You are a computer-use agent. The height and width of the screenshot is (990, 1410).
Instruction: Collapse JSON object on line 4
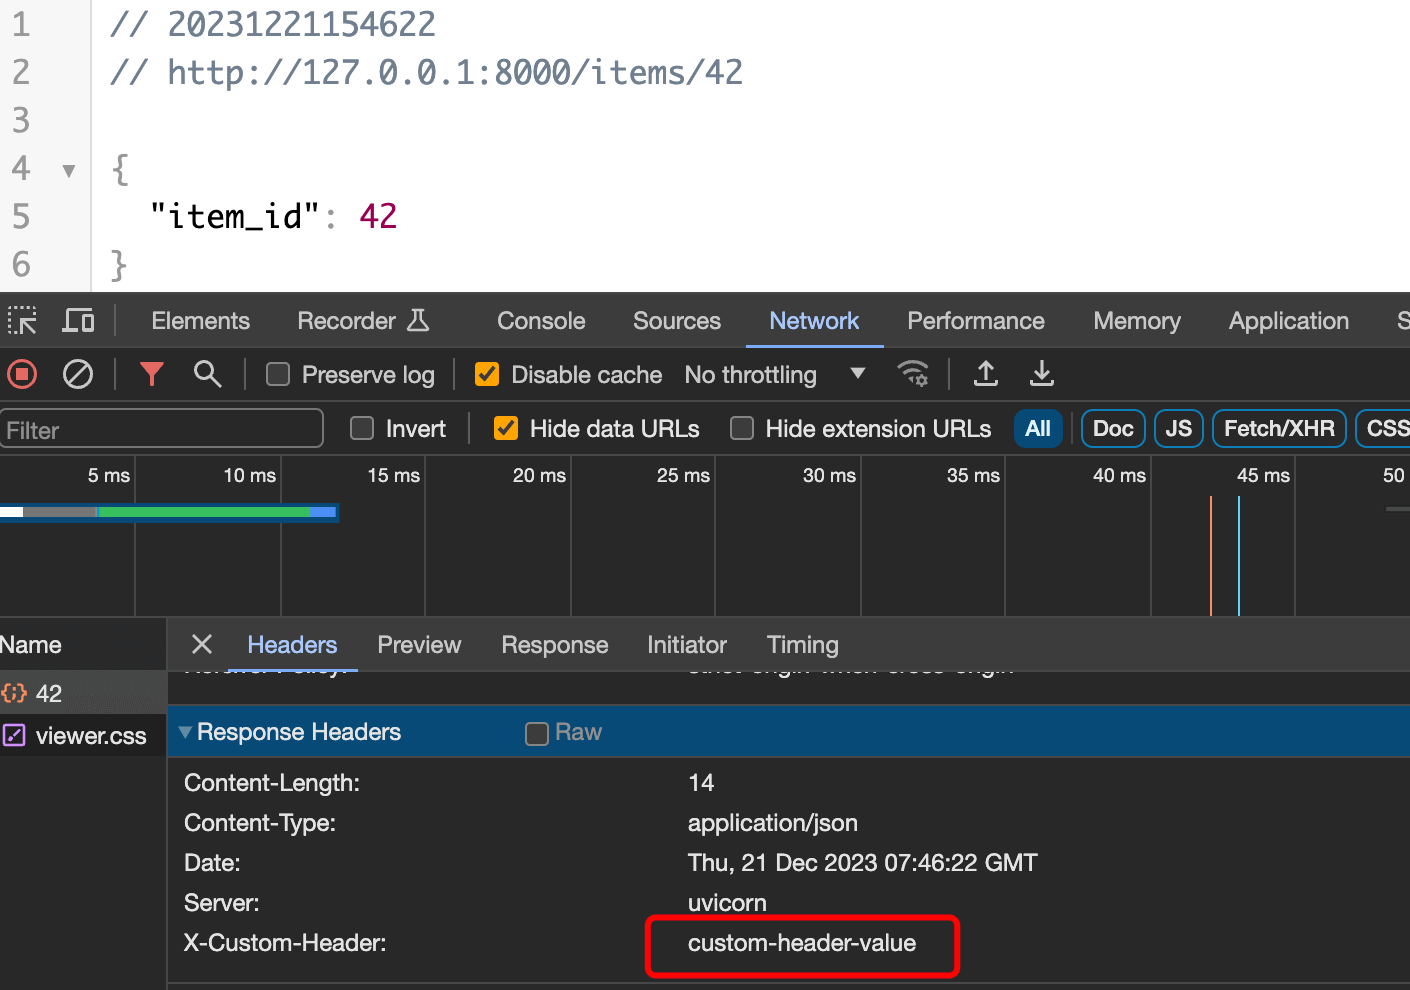click(x=69, y=170)
